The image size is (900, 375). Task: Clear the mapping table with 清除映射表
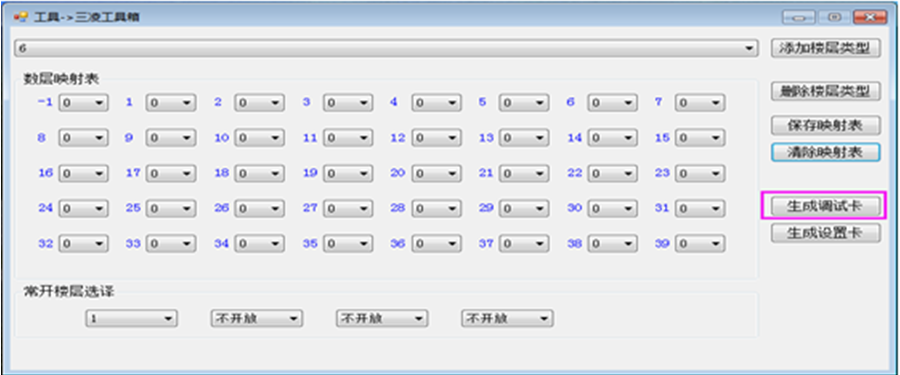coord(825,152)
